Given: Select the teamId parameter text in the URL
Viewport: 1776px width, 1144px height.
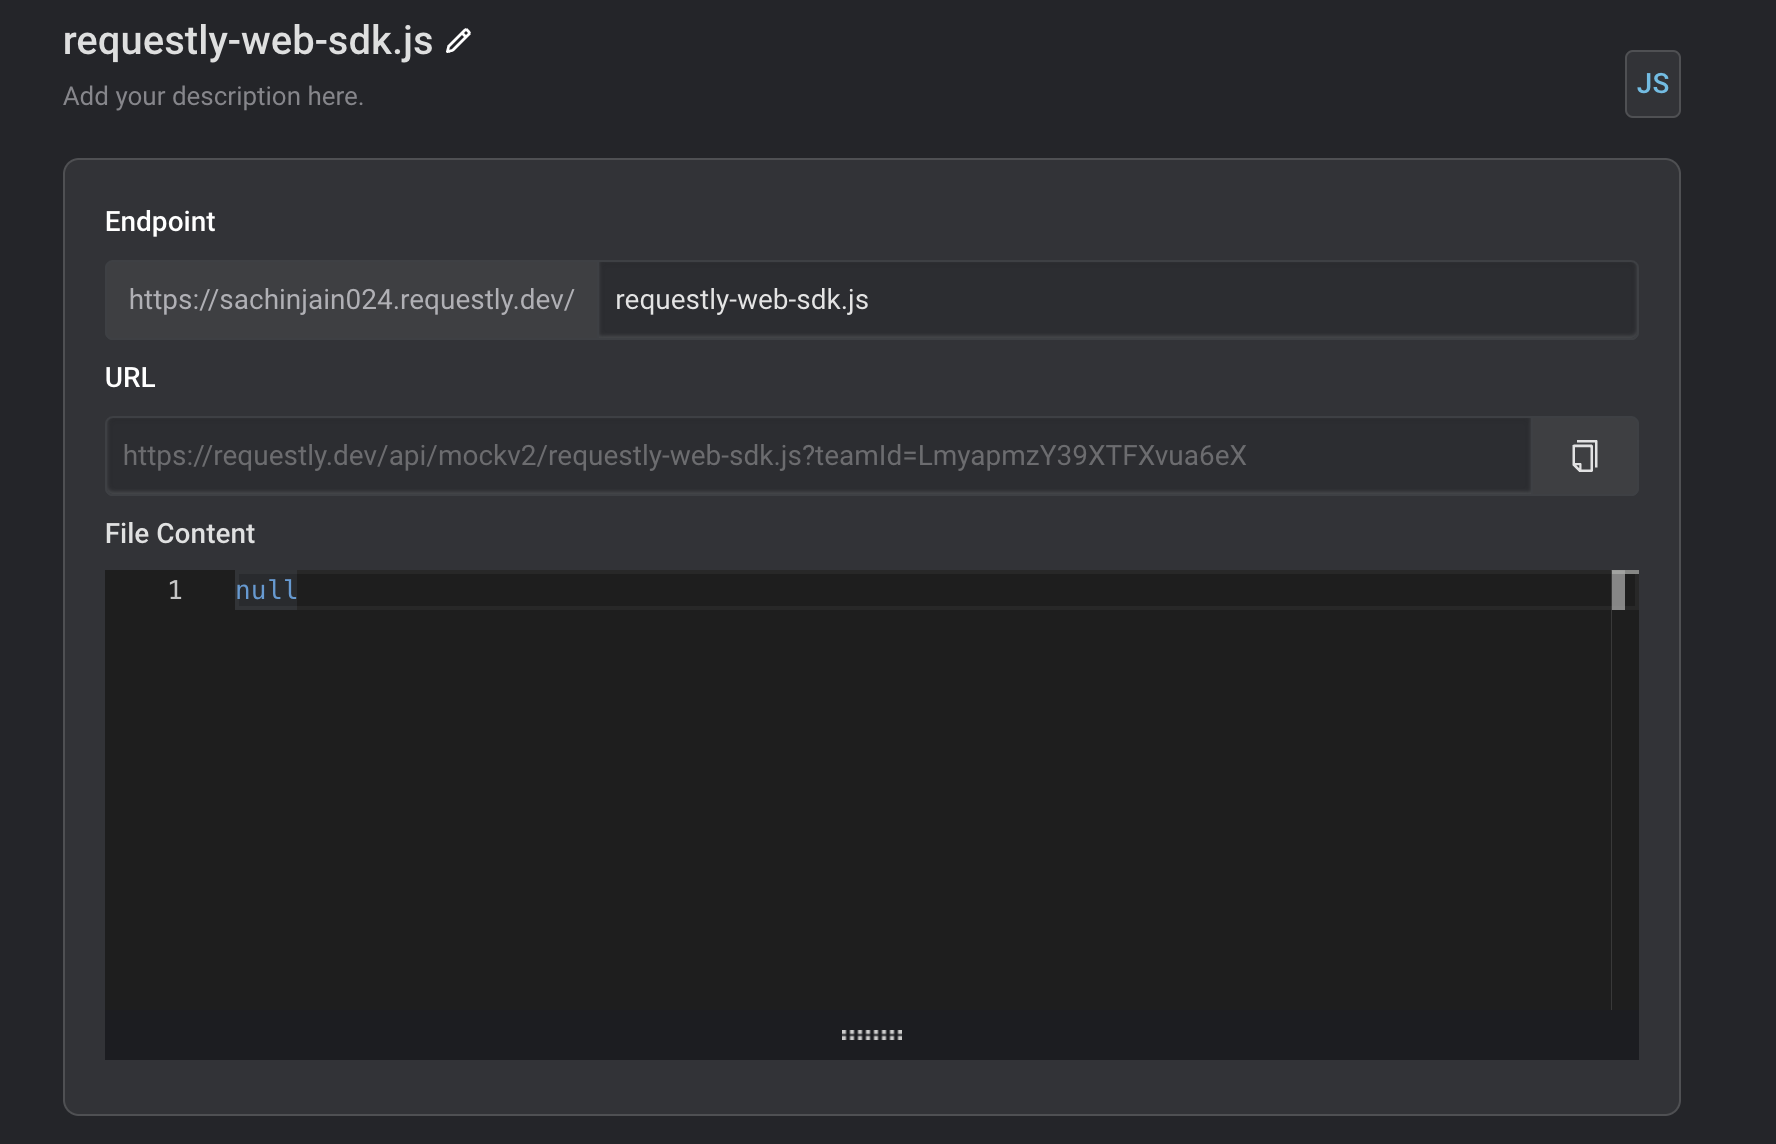Looking at the screenshot, I should 1028,455.
